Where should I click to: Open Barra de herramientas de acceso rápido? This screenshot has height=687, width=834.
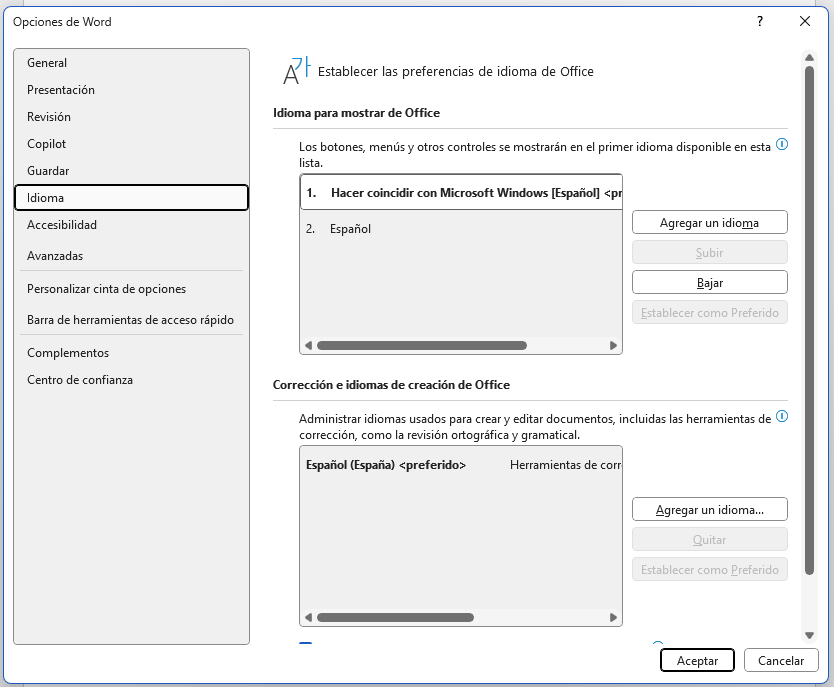click(x=131, y=320)
